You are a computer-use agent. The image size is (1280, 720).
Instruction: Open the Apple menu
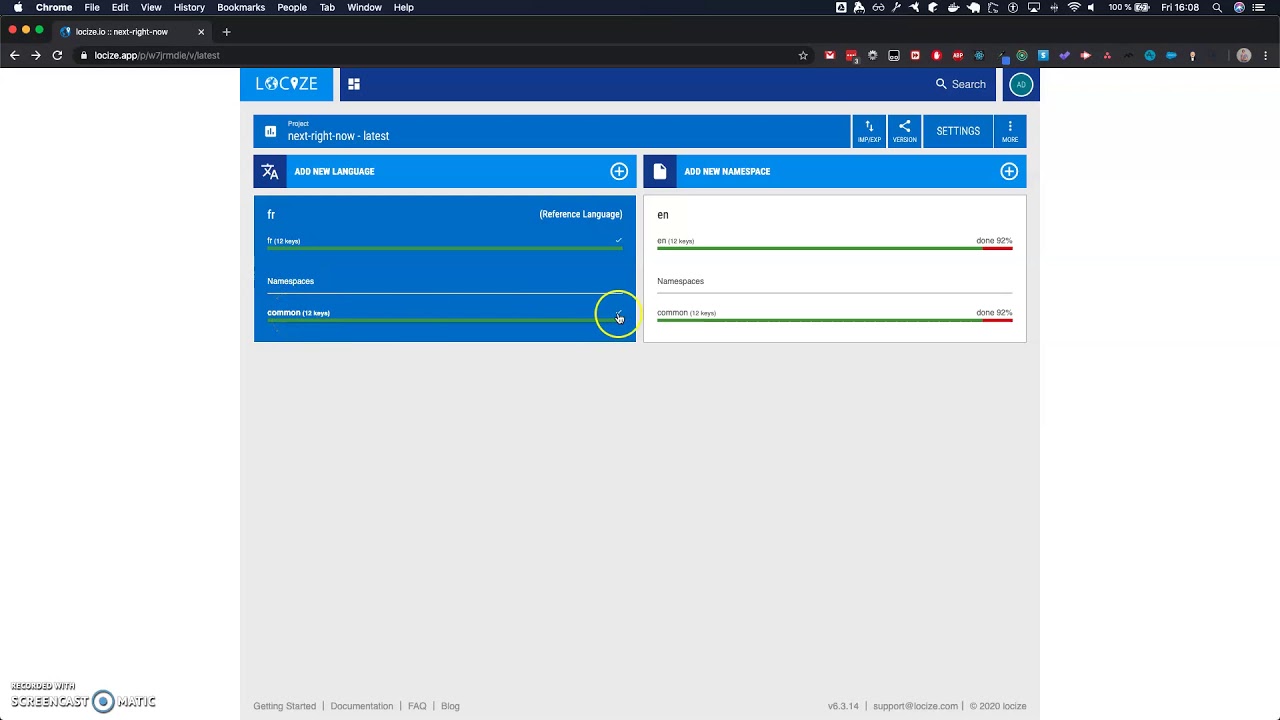tap(18, 7)
